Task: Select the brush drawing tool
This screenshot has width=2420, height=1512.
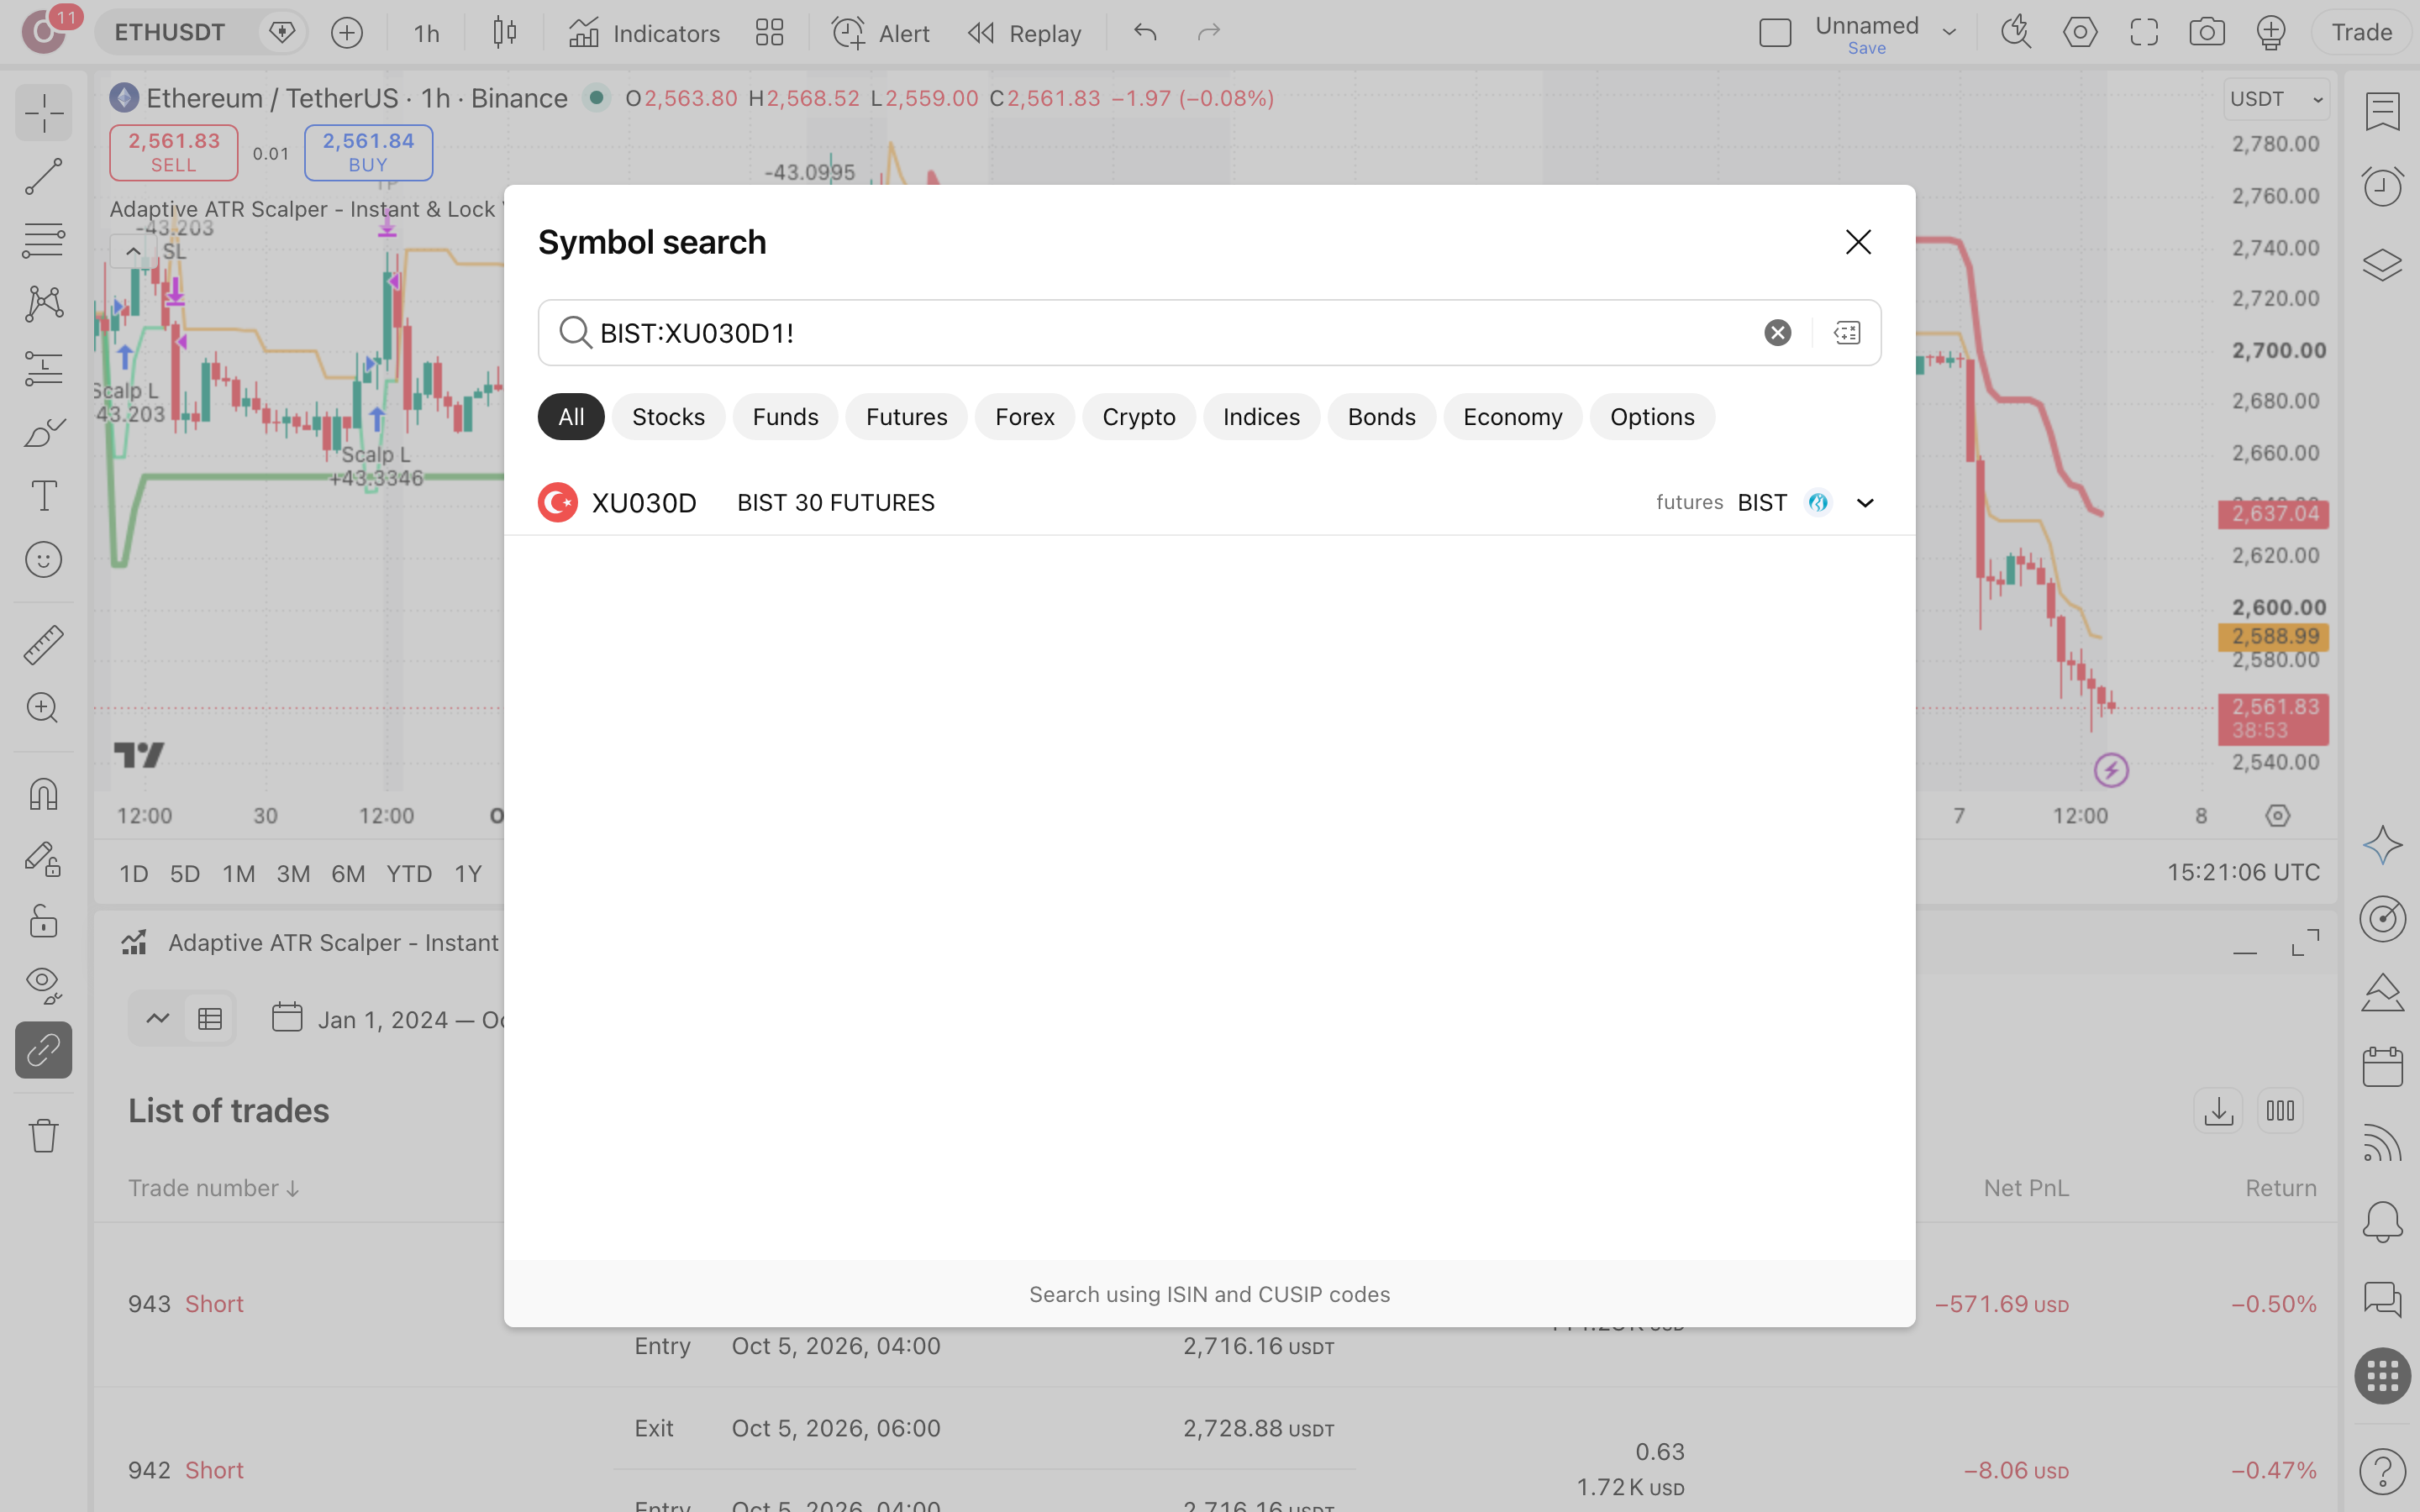Action: pyautogui.click(x=43, y=432)
